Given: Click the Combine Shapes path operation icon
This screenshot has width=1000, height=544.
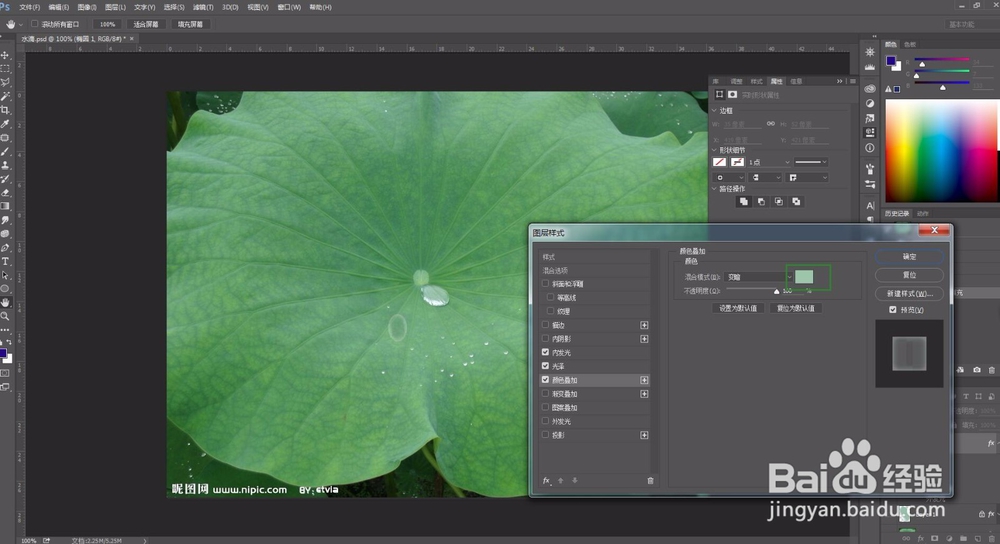Looking at the screenshot, I should (744, 202).
